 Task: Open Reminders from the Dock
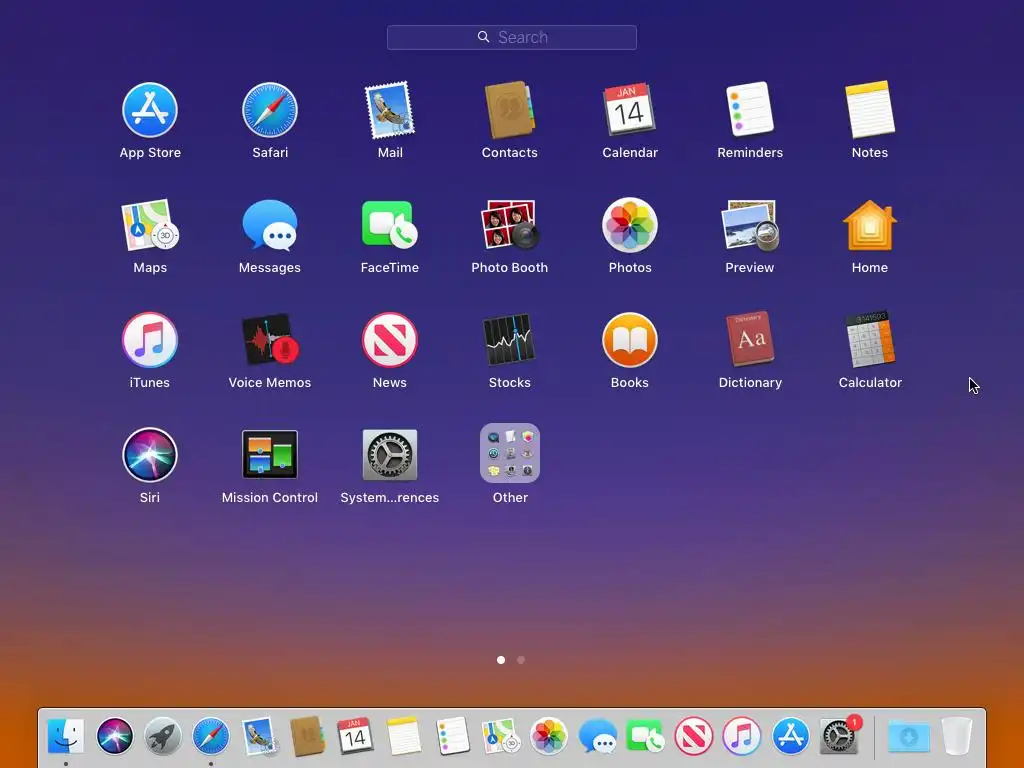452,736
